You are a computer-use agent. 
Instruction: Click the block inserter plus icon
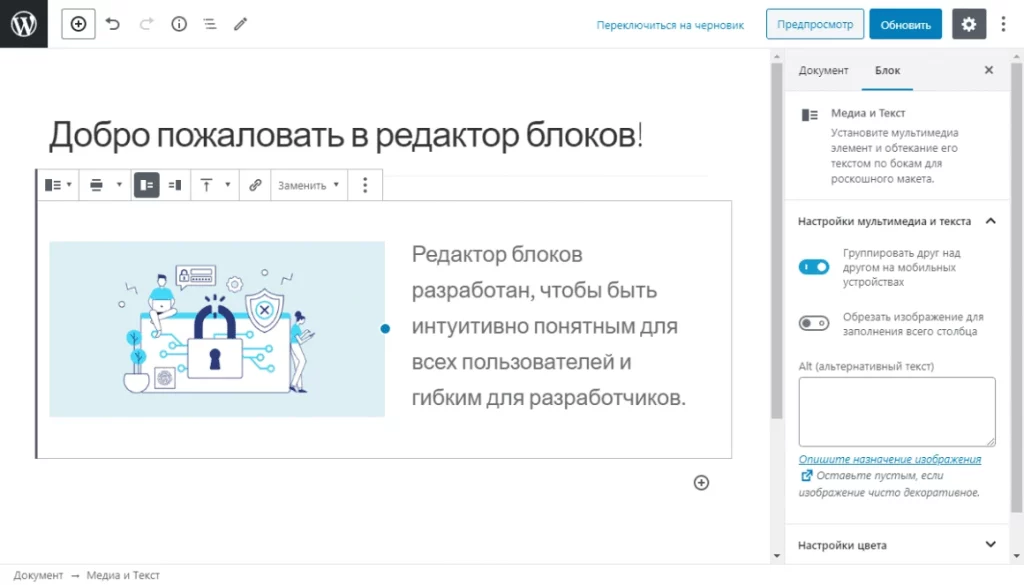[x=78, y=23]
